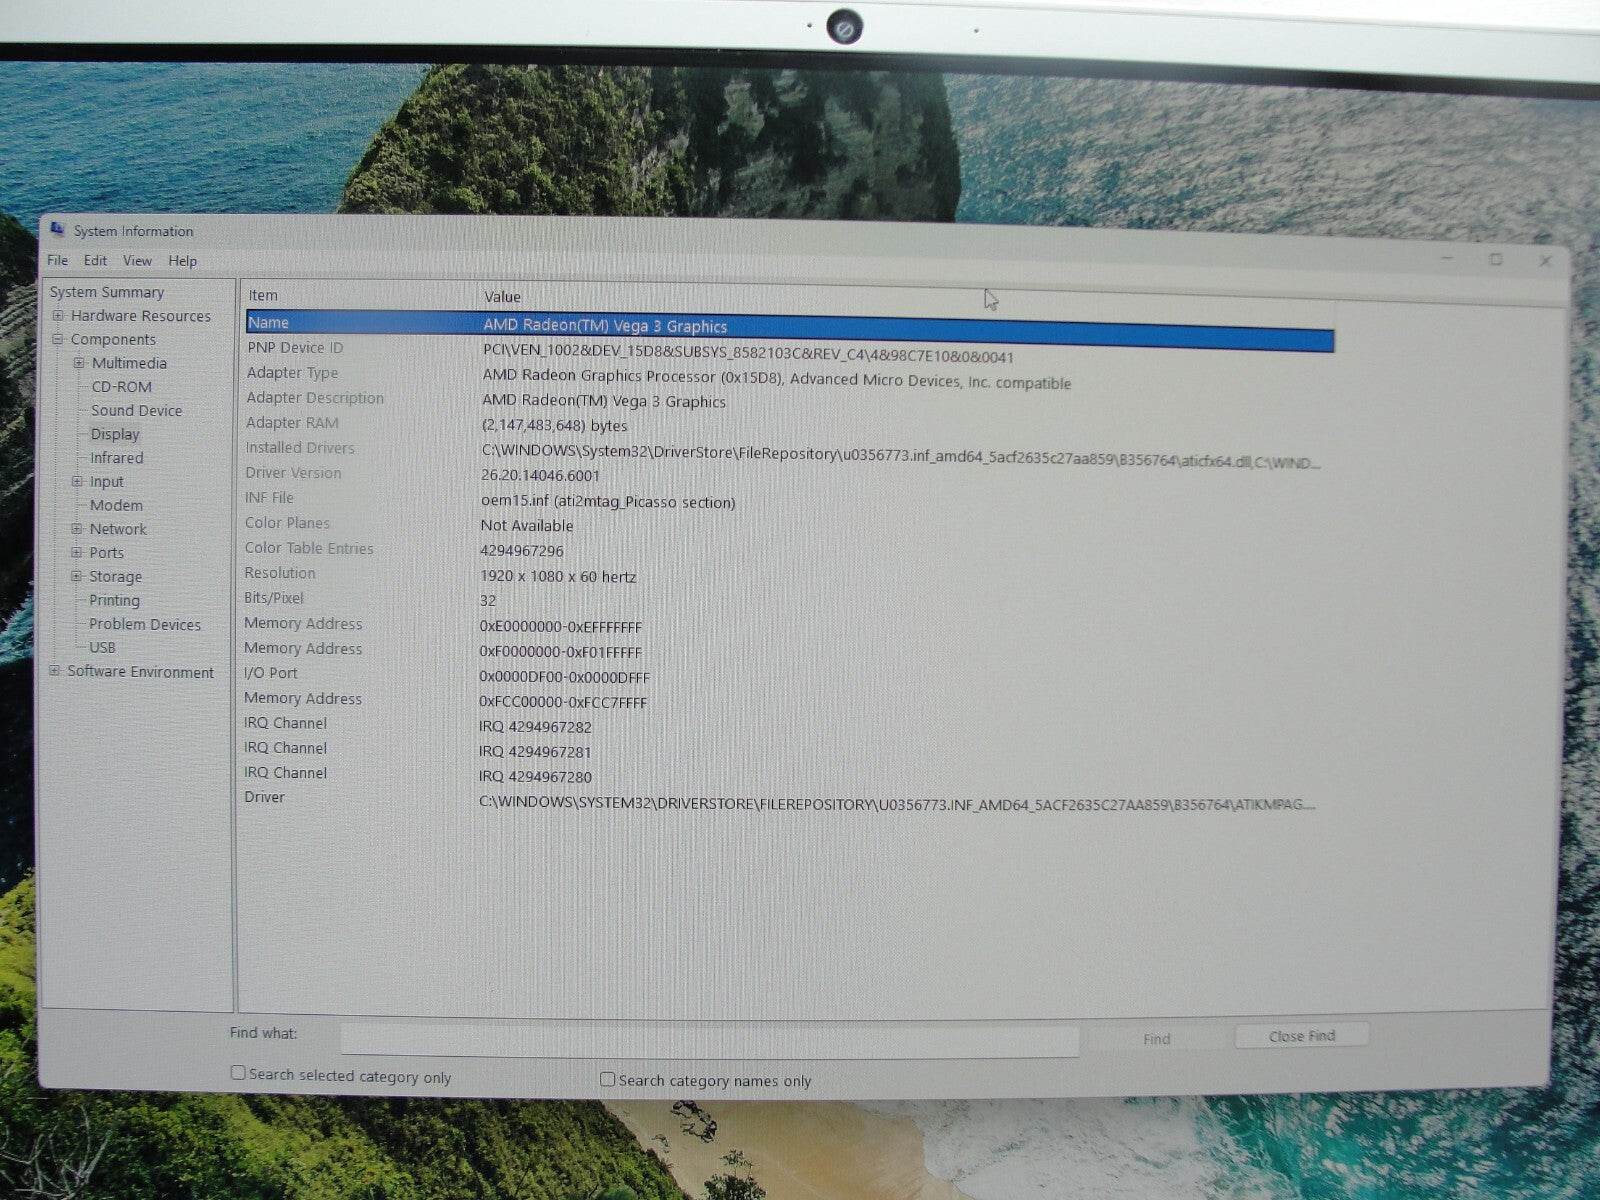
Task: Select Problem Devices in the tree
Action: pos(145,624)
